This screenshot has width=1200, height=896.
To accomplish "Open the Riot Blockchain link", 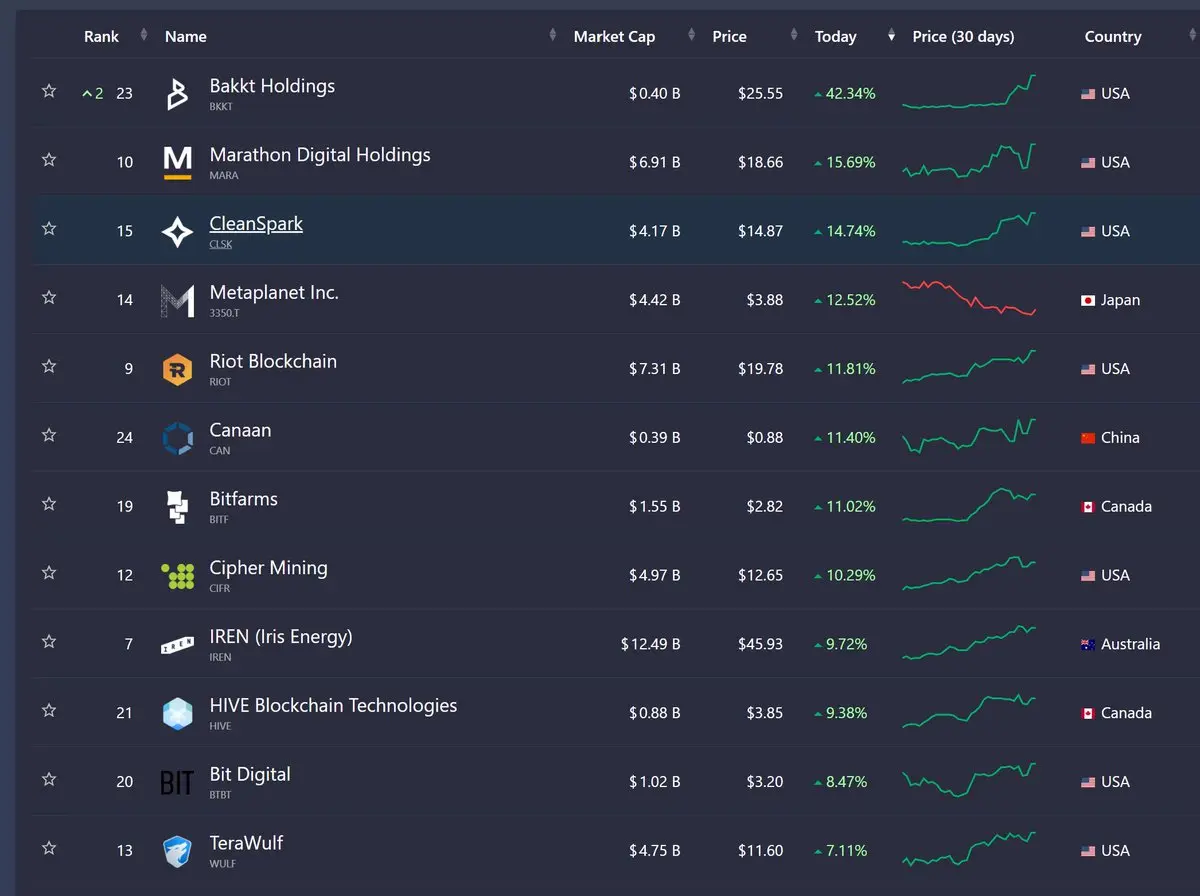I will (x=273, y=361).
